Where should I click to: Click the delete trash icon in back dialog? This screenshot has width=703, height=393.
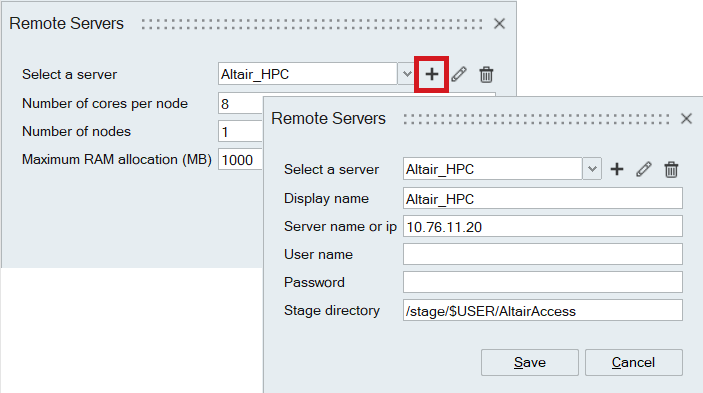tap(486, 74)
